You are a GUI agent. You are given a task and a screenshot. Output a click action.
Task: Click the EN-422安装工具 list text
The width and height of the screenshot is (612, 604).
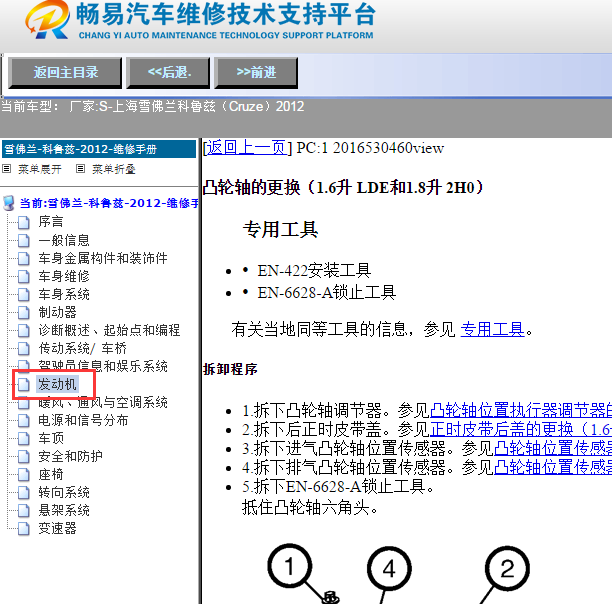click(x=314, y=270)
